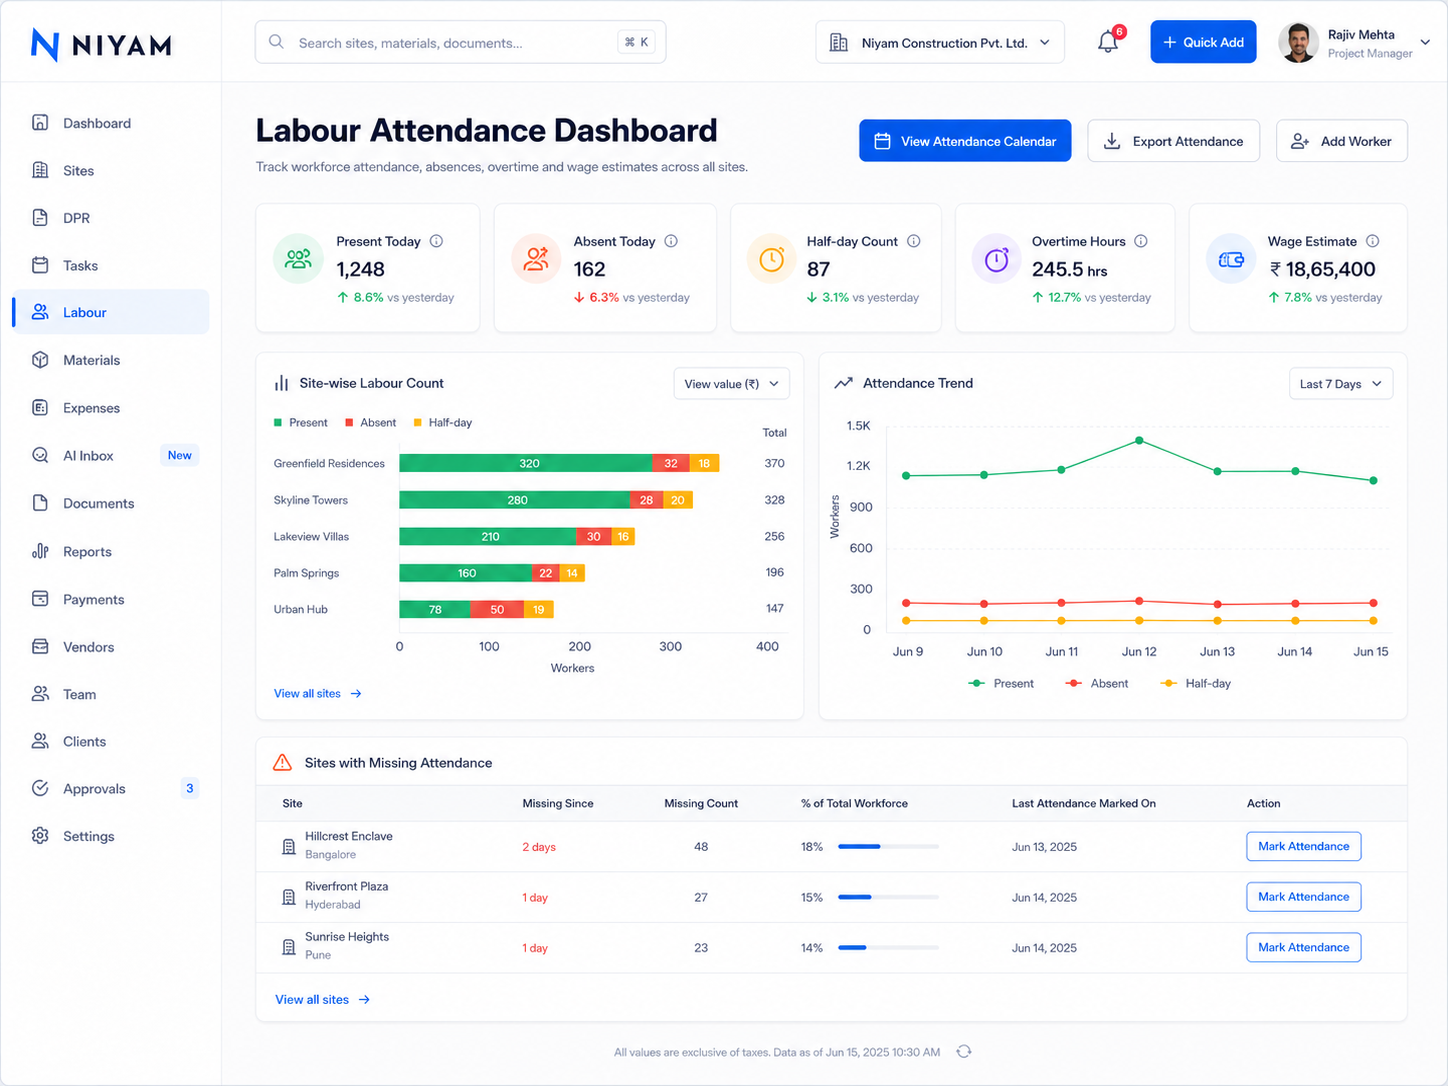
Task: Click the Overtime Hours timer icon
Action: (996, 259)
